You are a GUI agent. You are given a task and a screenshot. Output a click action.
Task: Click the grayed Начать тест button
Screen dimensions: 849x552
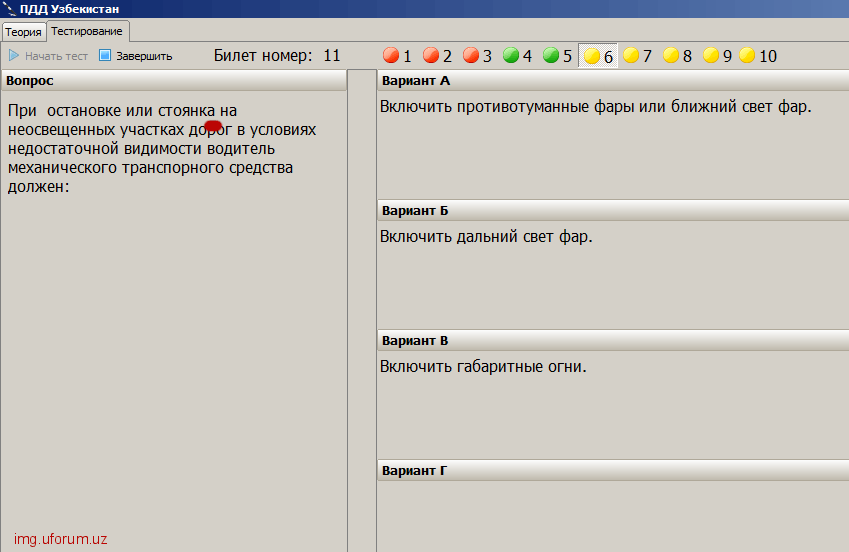(49, 56)
